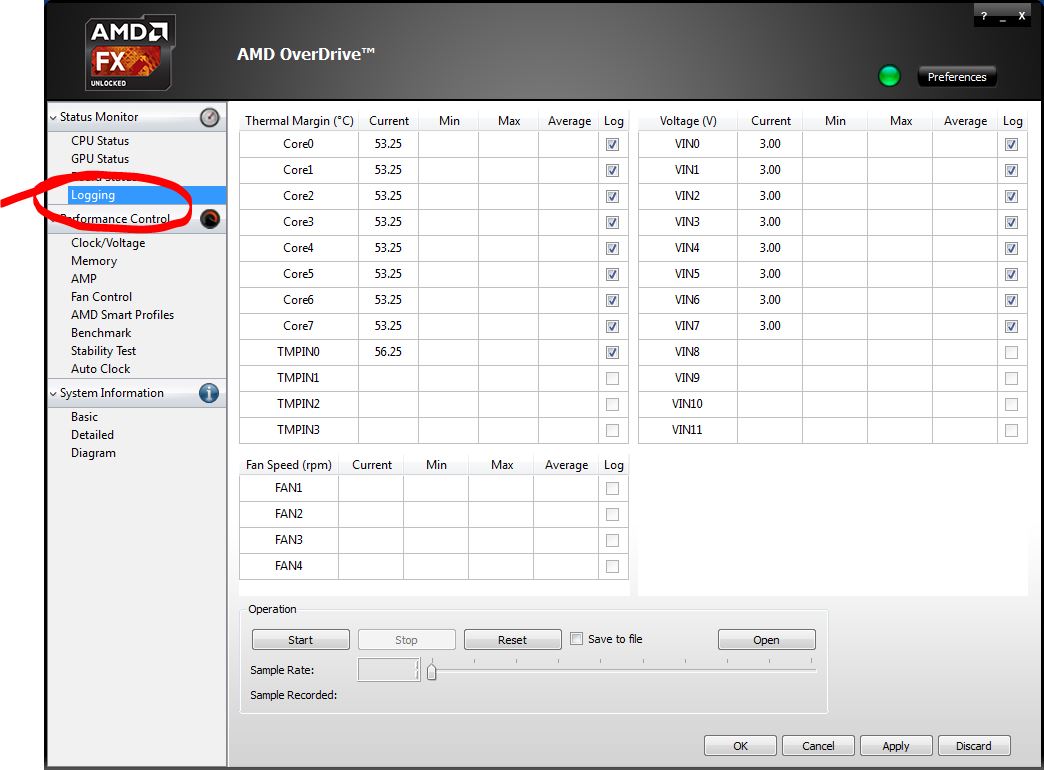Click the Performance Control section header
This screenshot has width=1044, height=770.
[137, 219]
